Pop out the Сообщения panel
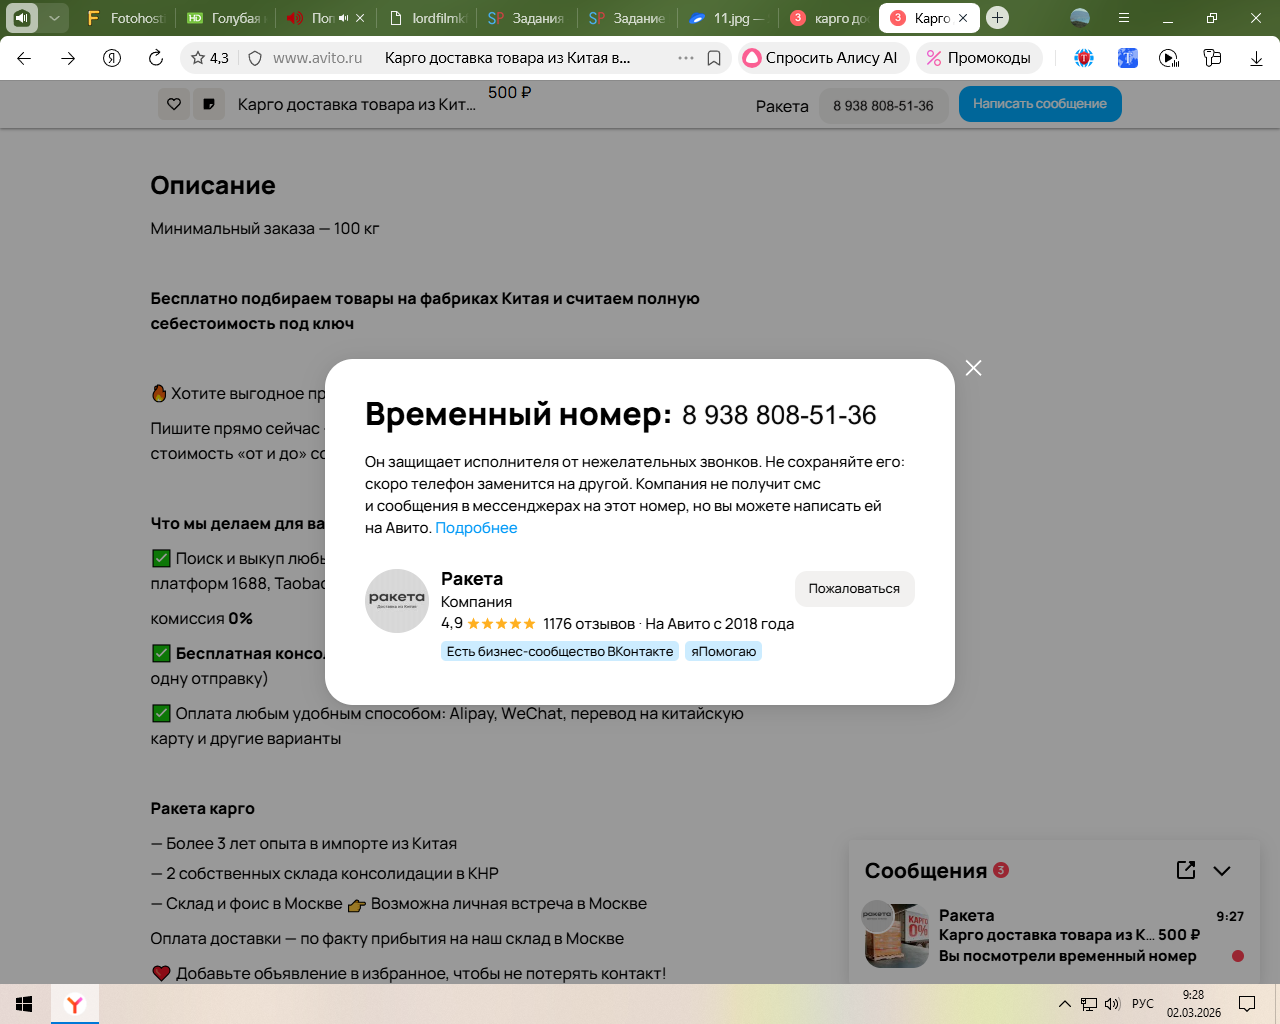The image size is (1280, 1024). (1186, 870)
